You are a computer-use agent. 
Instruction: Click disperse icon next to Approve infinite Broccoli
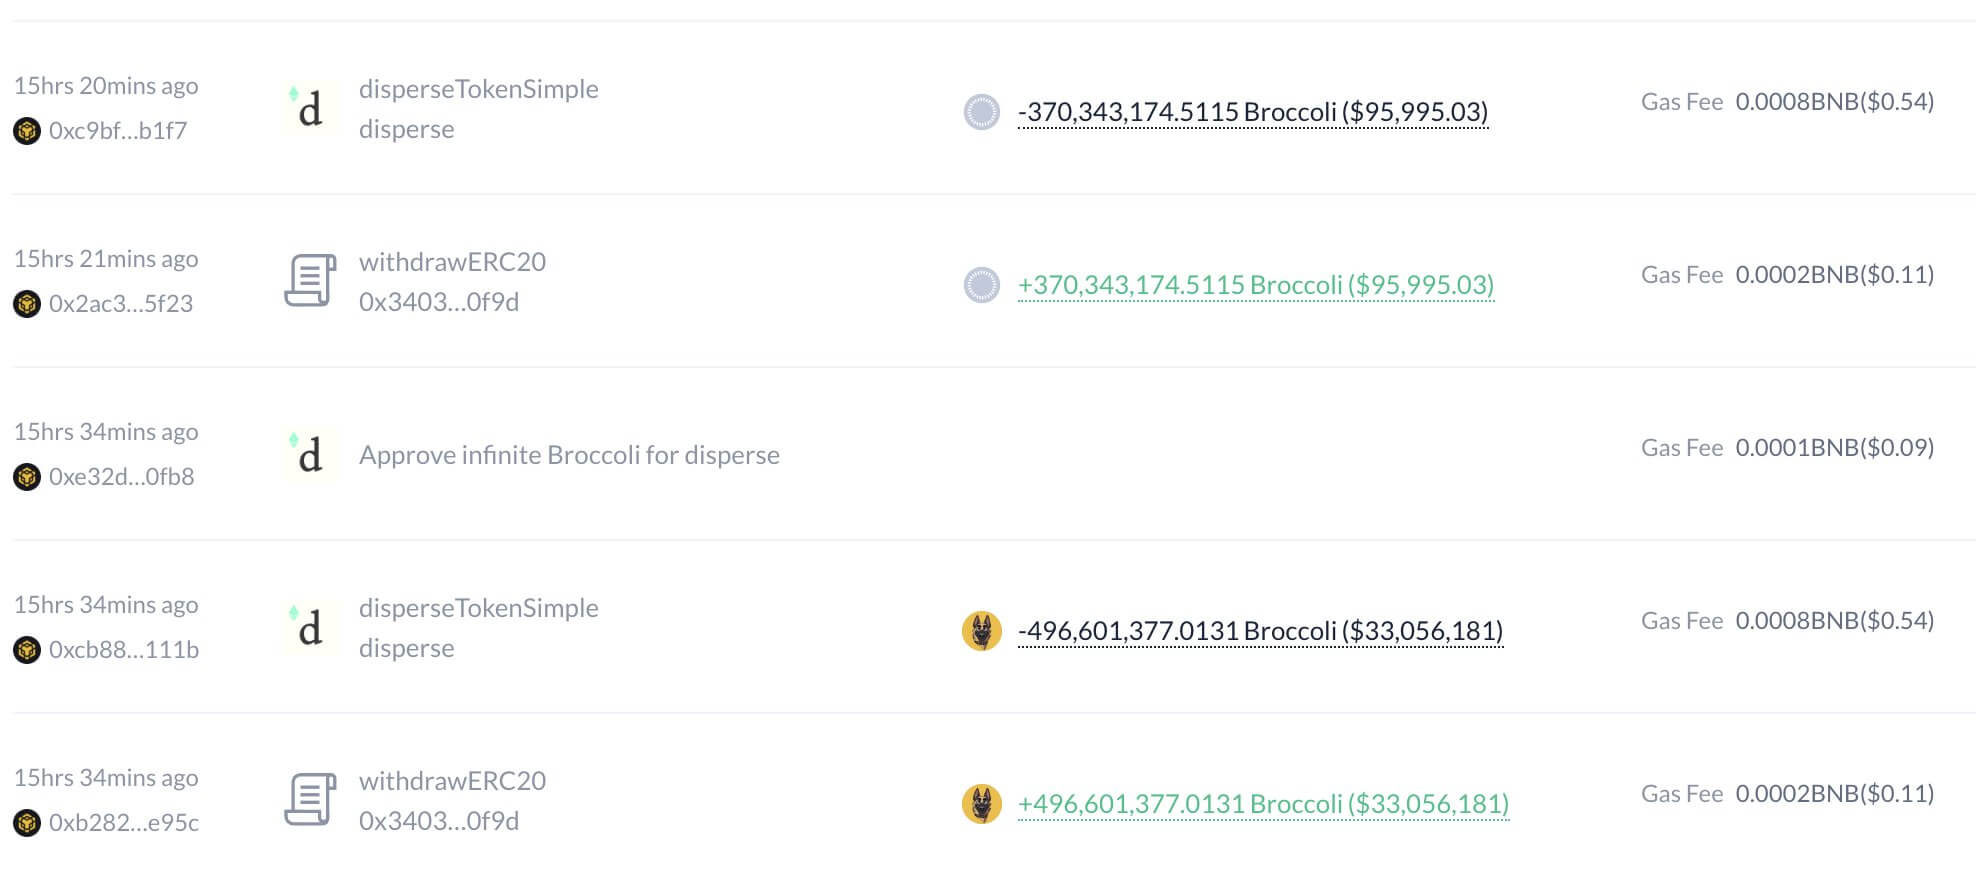pos(310,455)
